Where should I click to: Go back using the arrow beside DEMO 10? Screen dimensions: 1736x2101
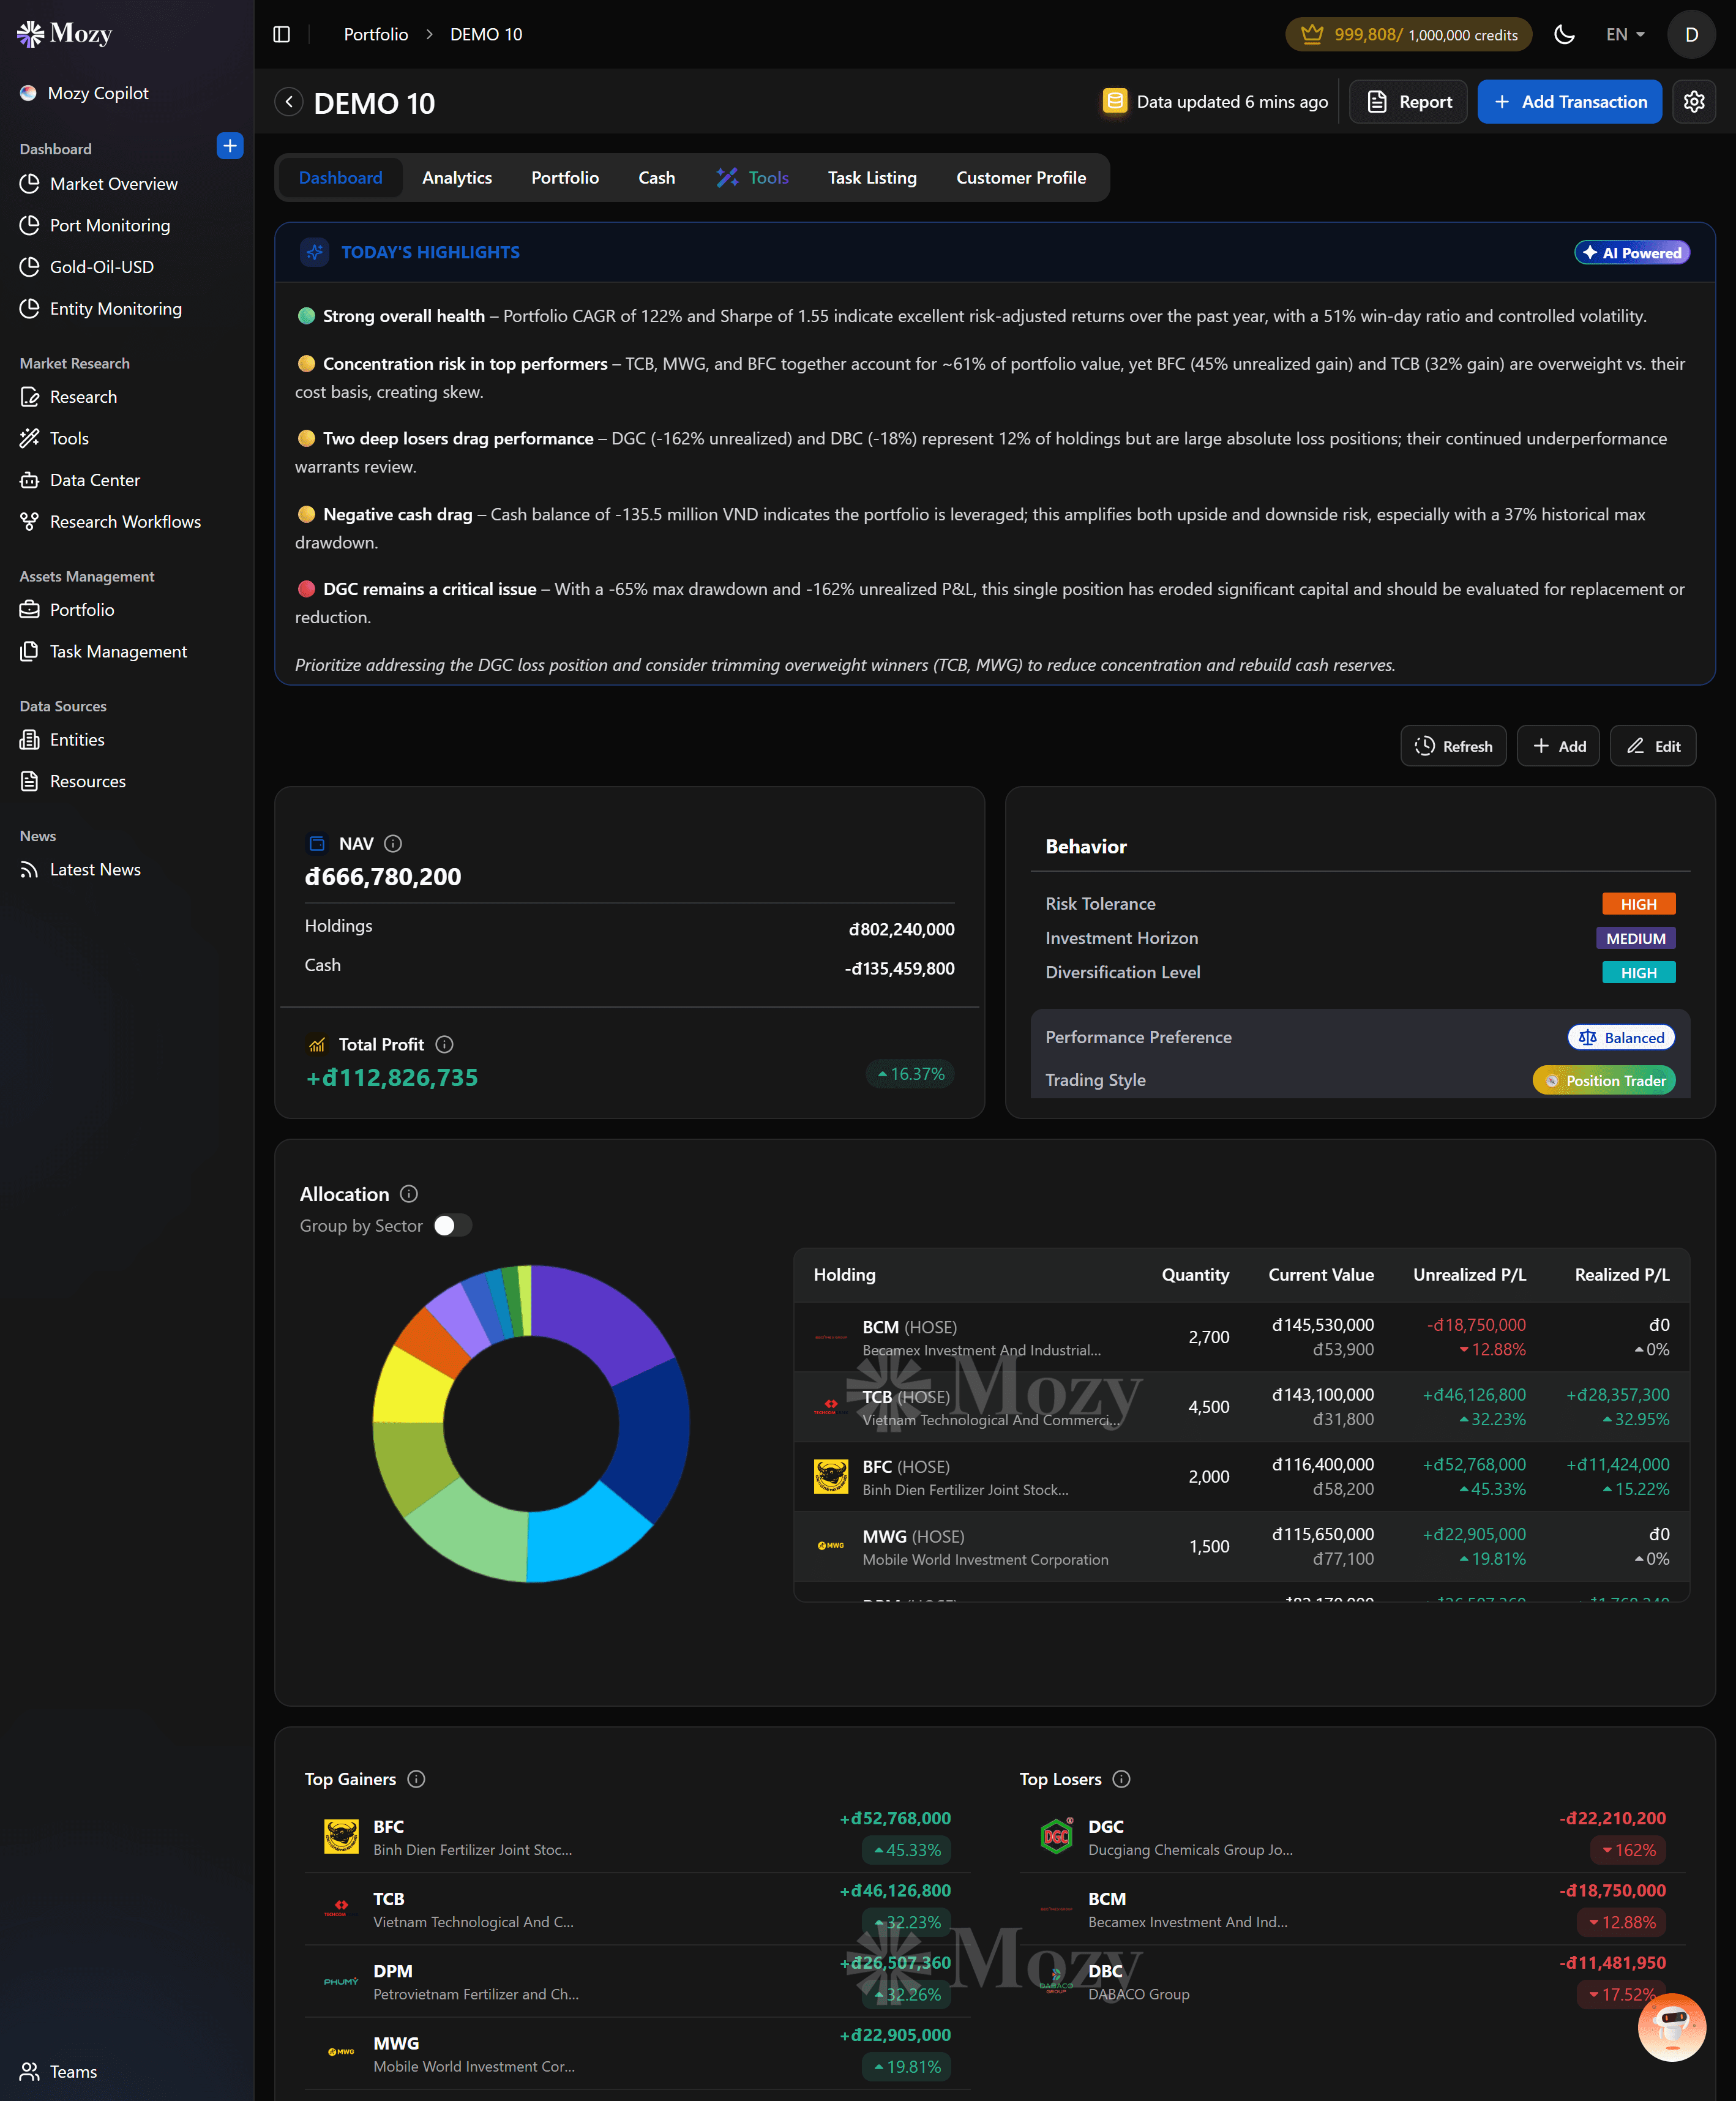pos(289,102)
